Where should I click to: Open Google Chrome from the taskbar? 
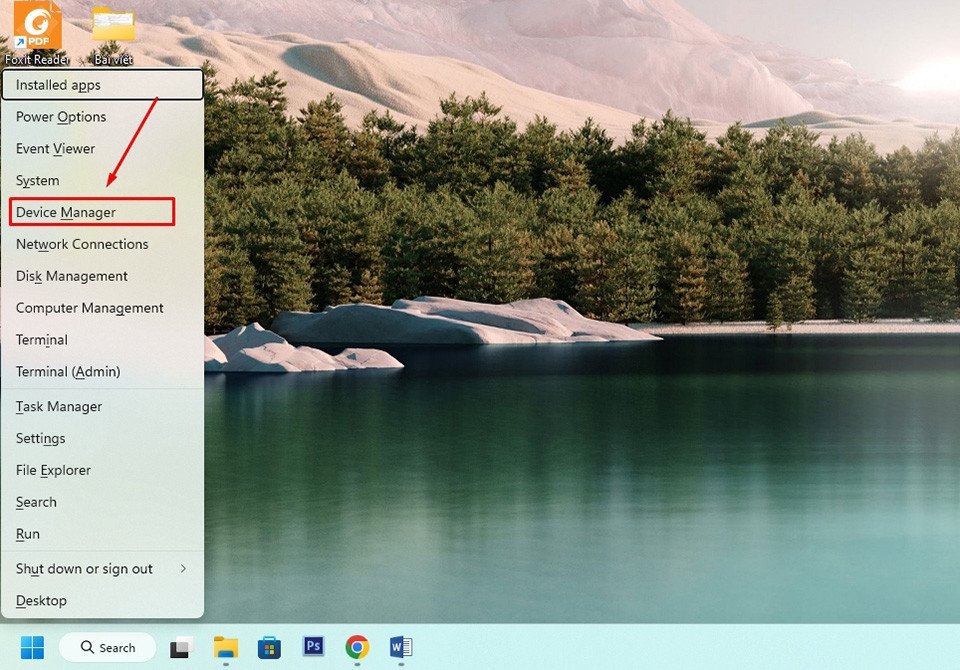pos(357,647)
